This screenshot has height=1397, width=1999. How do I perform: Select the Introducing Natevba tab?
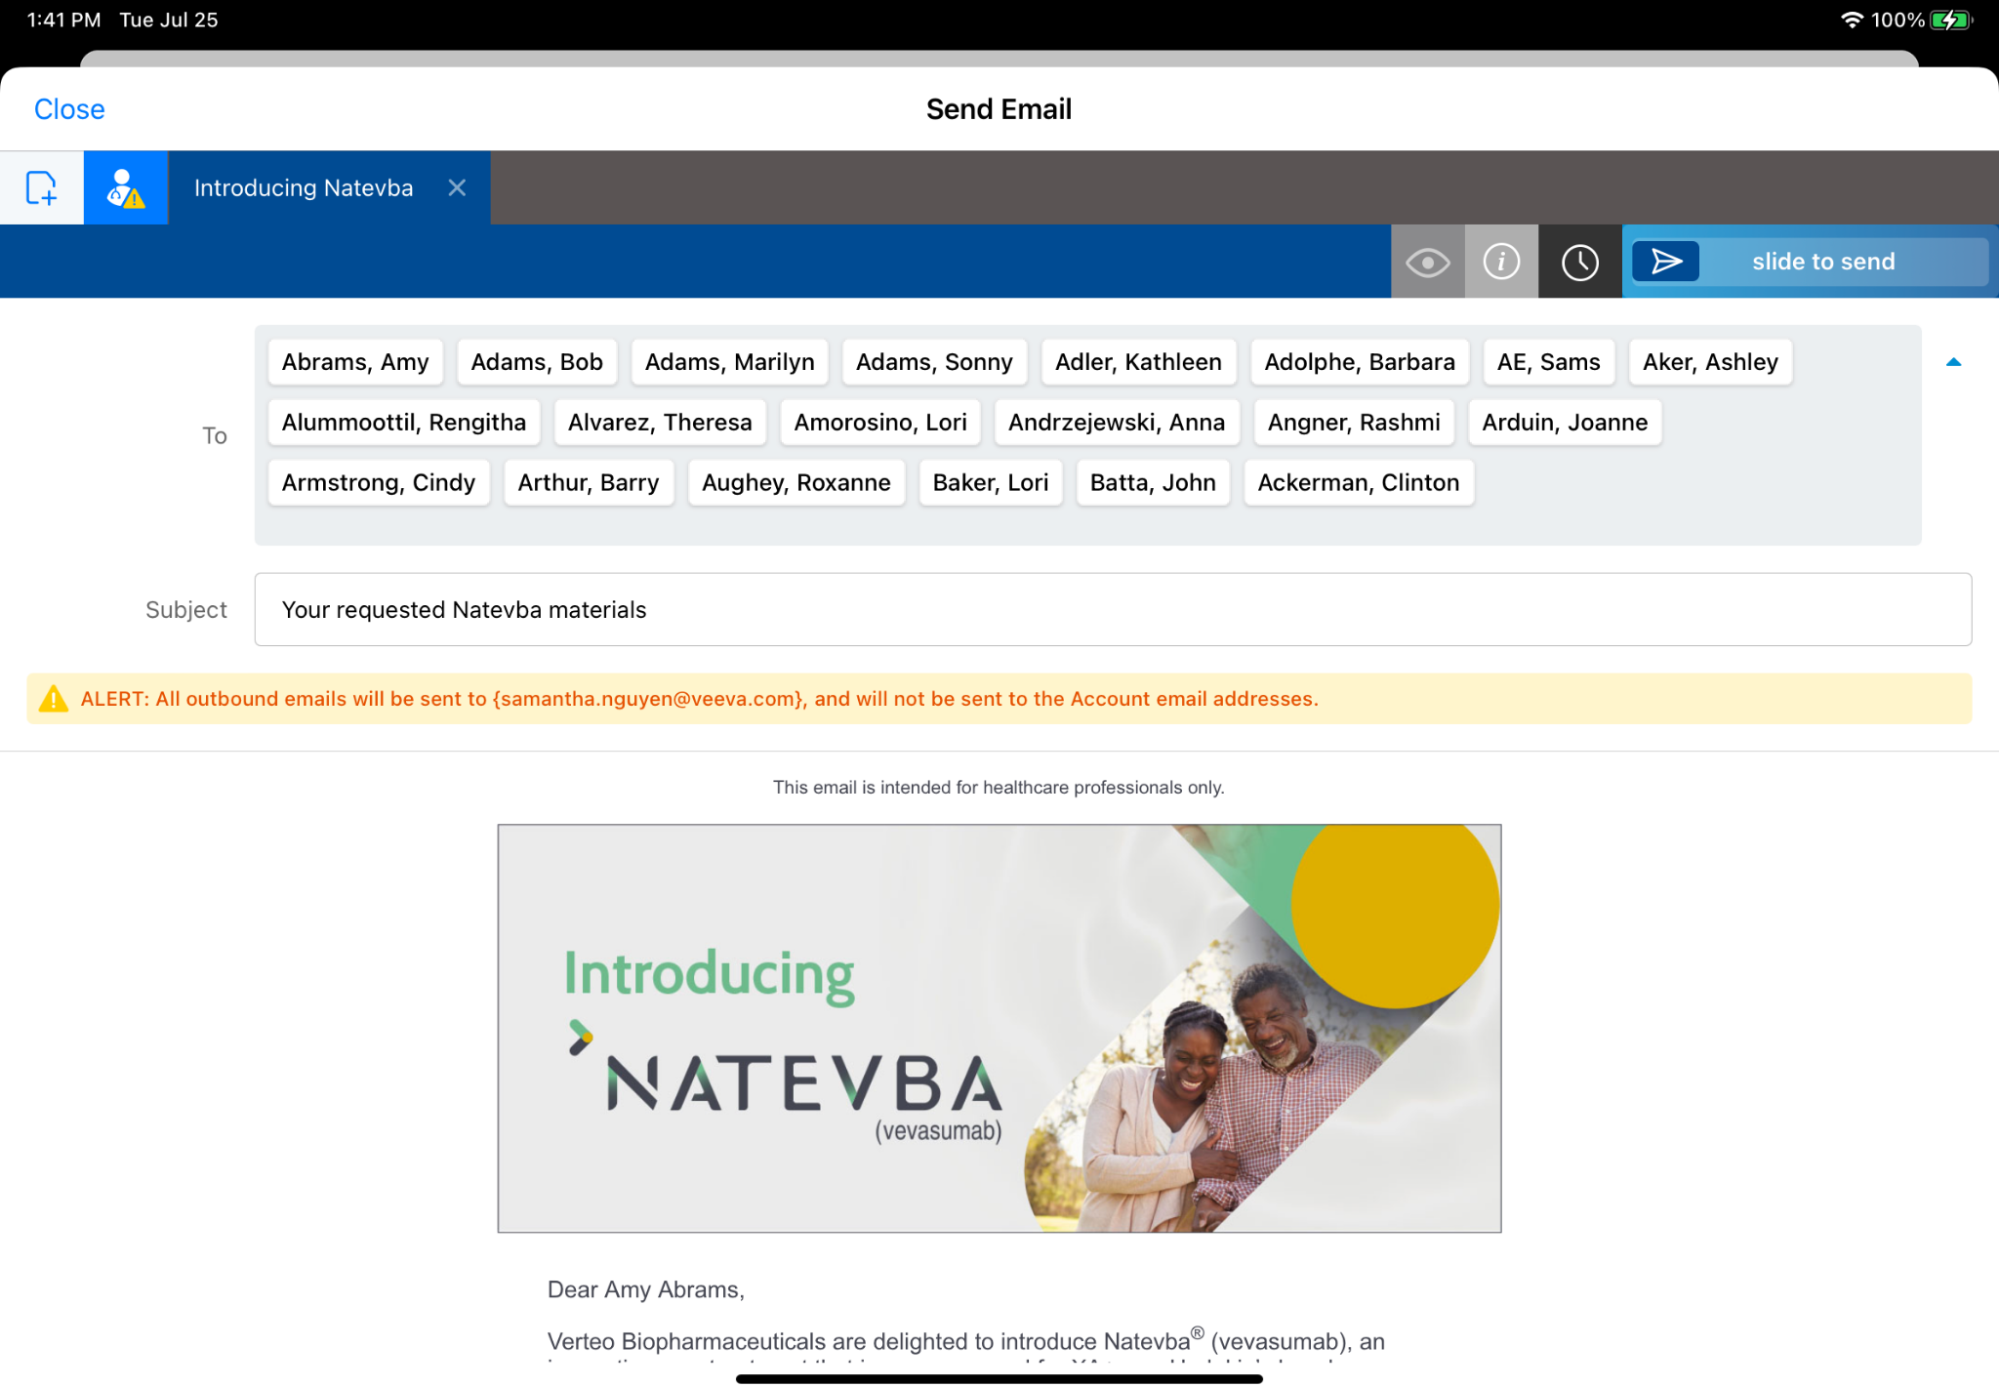point(303,188)
